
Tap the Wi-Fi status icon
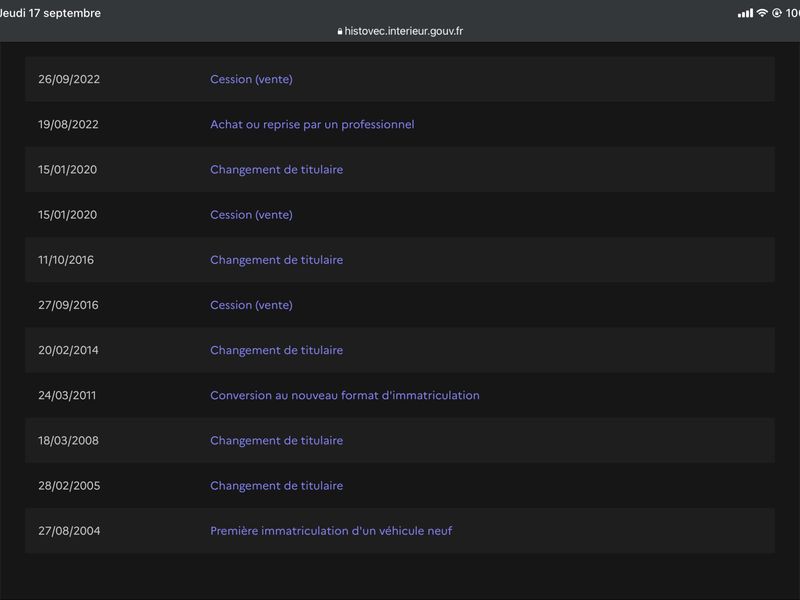click(762, 13)
